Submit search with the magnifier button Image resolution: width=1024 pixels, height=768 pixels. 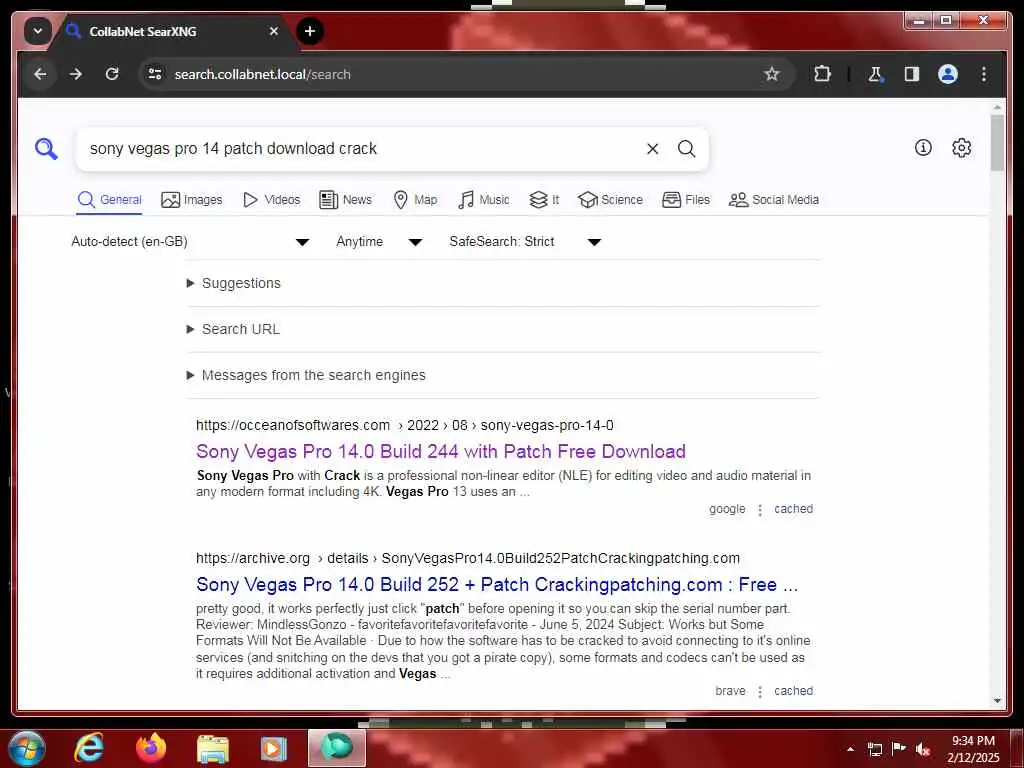point(686,149)
